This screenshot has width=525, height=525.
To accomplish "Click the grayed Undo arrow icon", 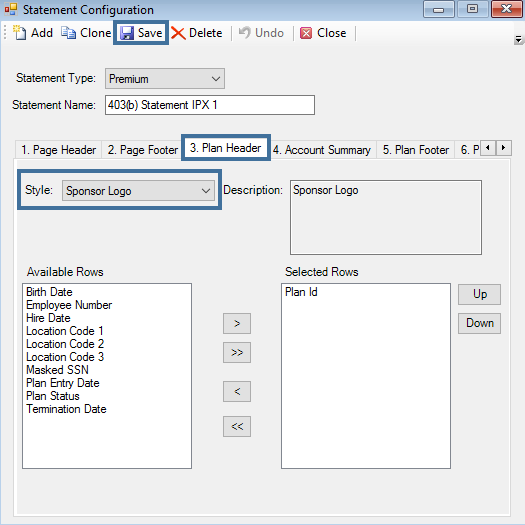I will pos(244,33).
